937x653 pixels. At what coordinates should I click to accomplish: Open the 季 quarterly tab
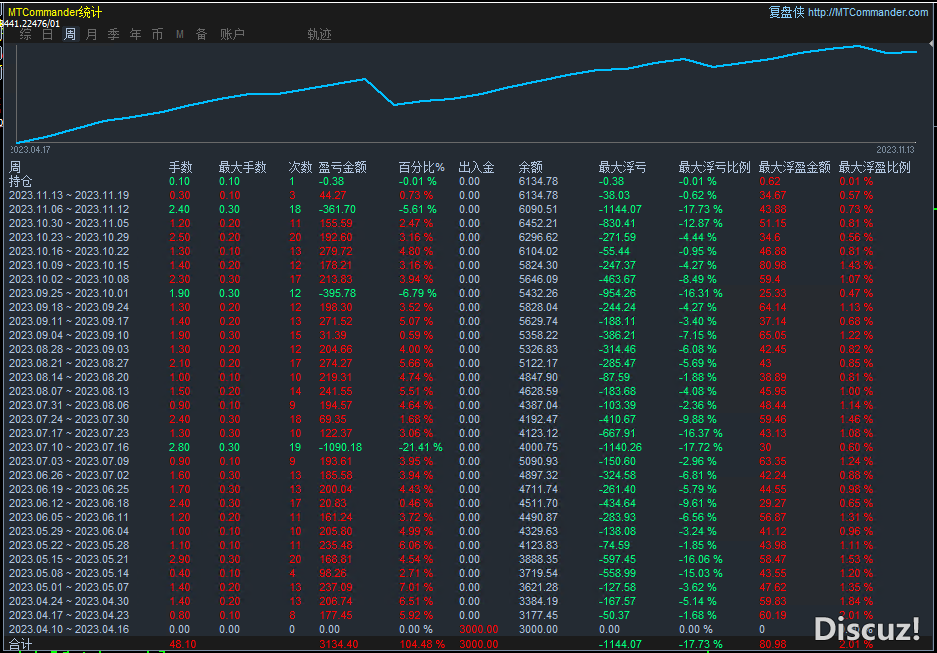[114, 35]
